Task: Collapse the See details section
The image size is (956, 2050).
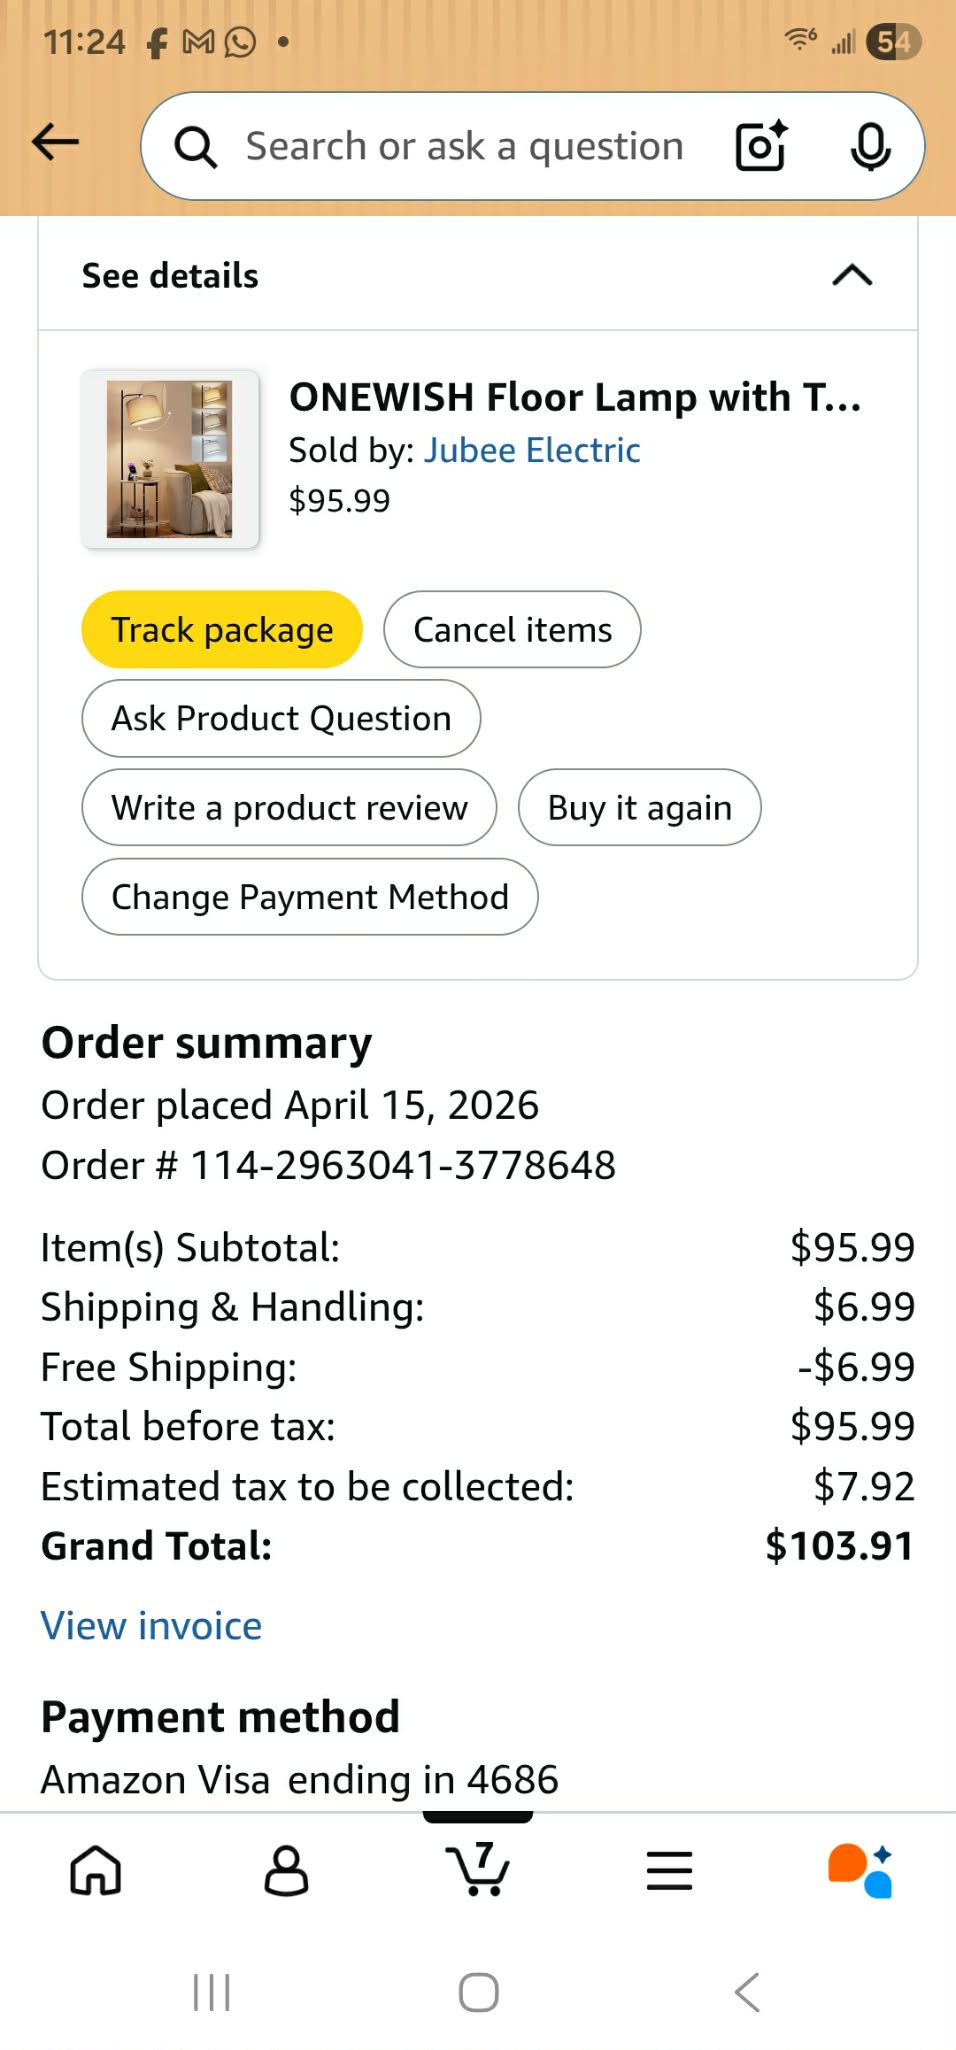Action: coord(852,275)
